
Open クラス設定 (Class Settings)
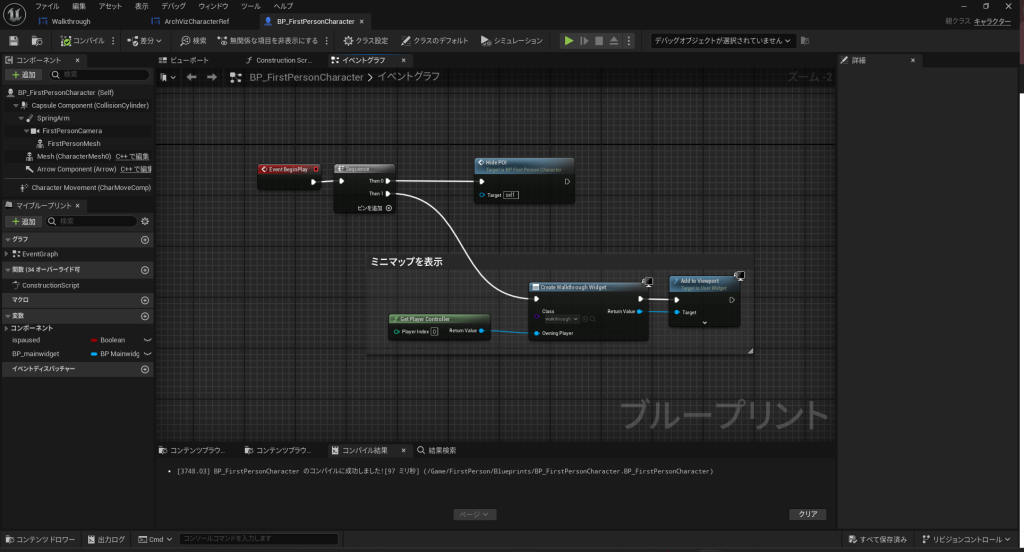365,41
